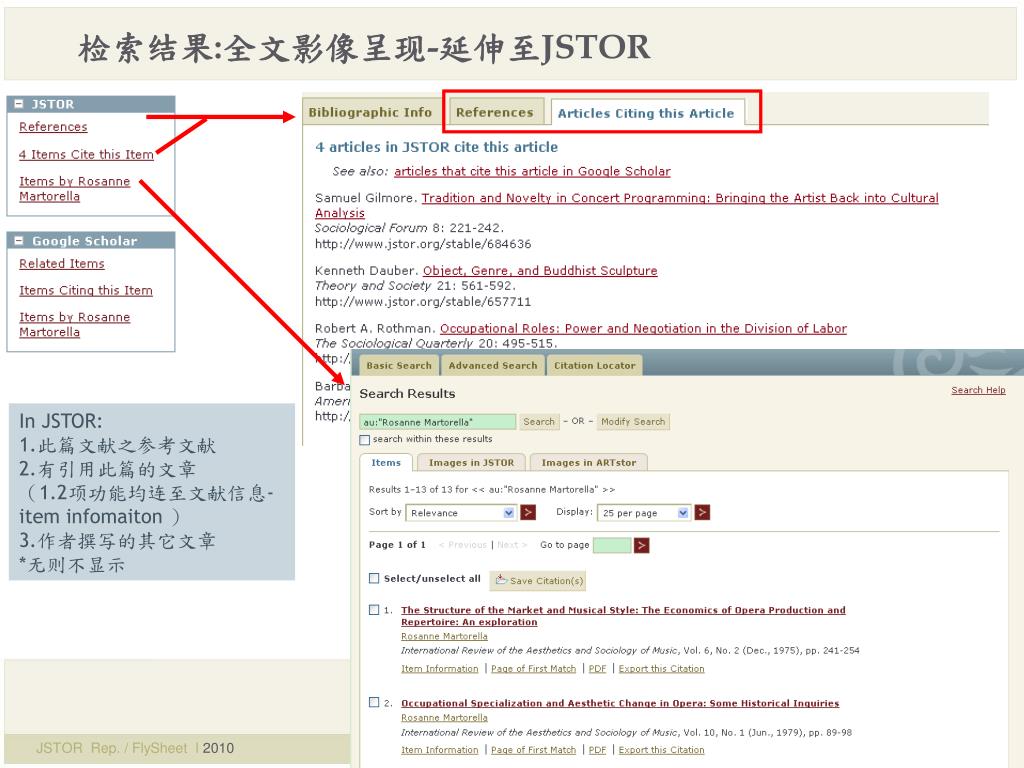Open Occupational Roles: Power and Negotiation article
The image size is (1024, 768).
pos(643,328)
